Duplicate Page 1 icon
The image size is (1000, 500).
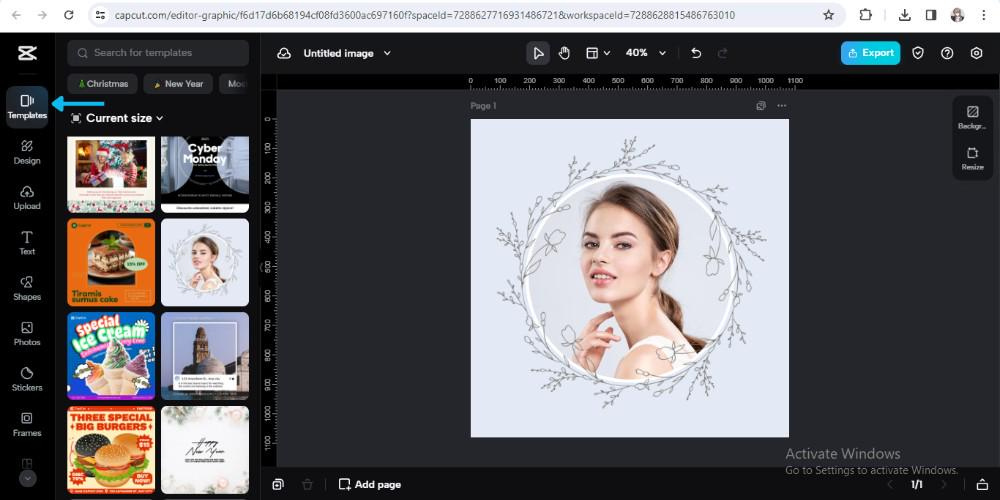761,106
